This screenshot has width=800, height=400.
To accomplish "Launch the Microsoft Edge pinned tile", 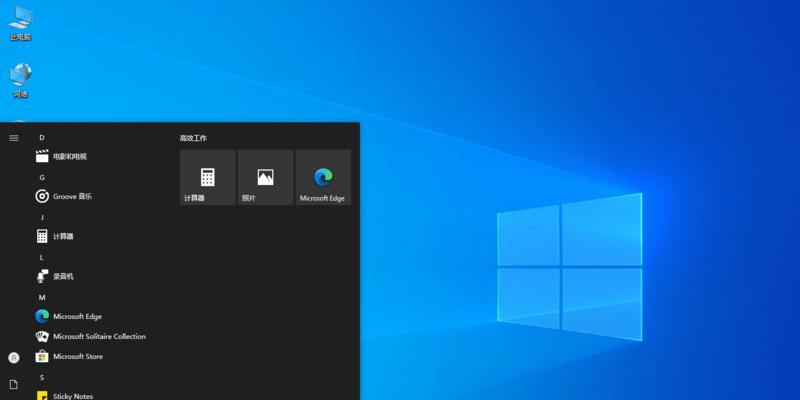I will [323, 177].
